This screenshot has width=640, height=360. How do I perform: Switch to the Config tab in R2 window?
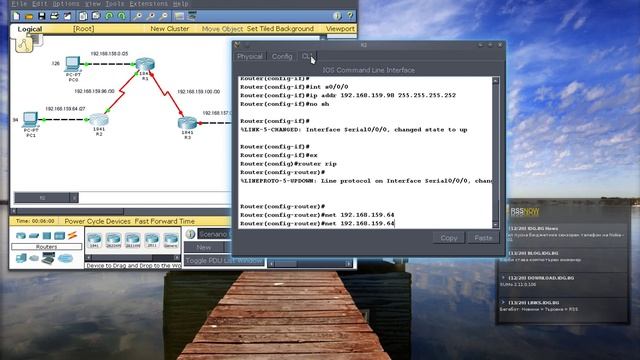point(282,56)
